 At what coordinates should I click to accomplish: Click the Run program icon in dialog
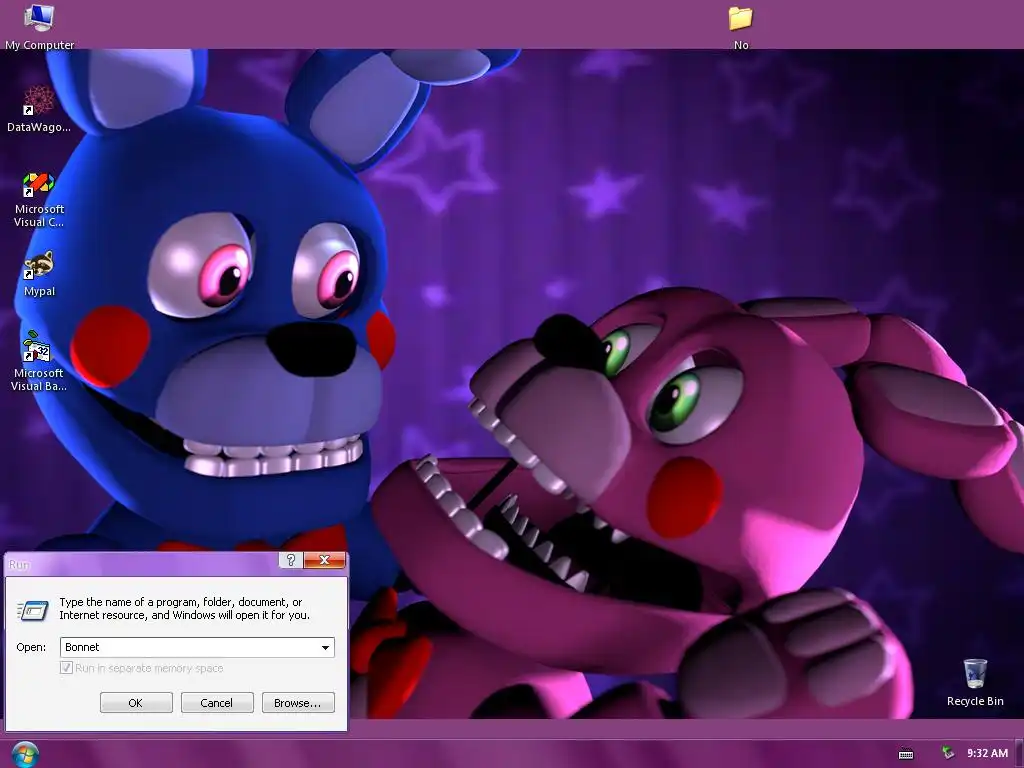(33, 610)
